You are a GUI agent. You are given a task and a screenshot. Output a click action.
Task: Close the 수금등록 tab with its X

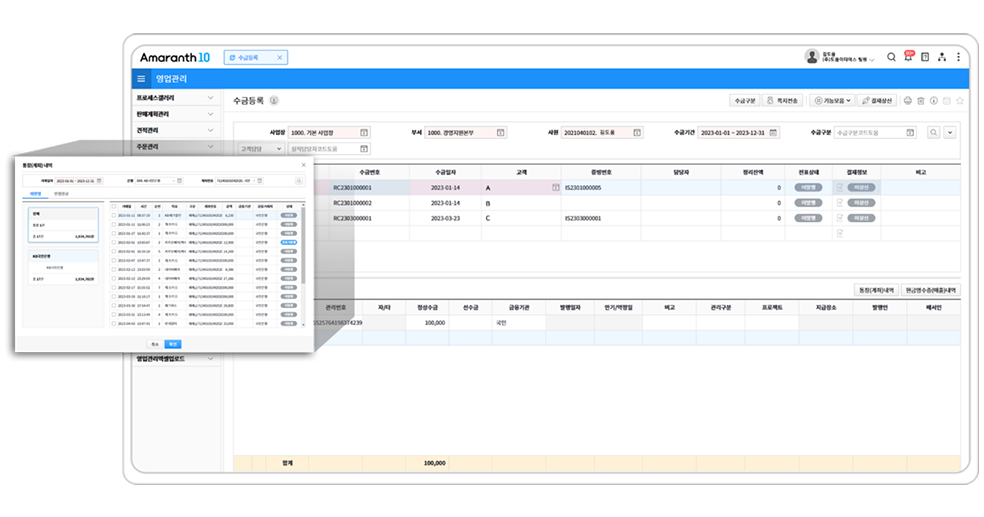pos(279,58)
